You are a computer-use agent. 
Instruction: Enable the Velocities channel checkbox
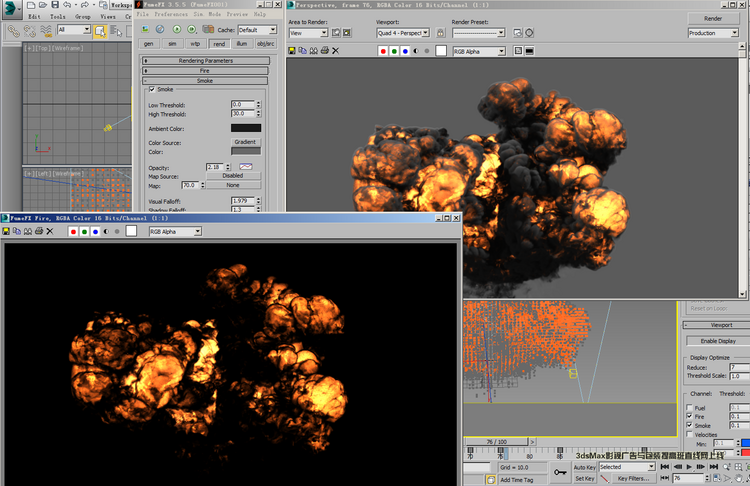click(x=689, y=434)
